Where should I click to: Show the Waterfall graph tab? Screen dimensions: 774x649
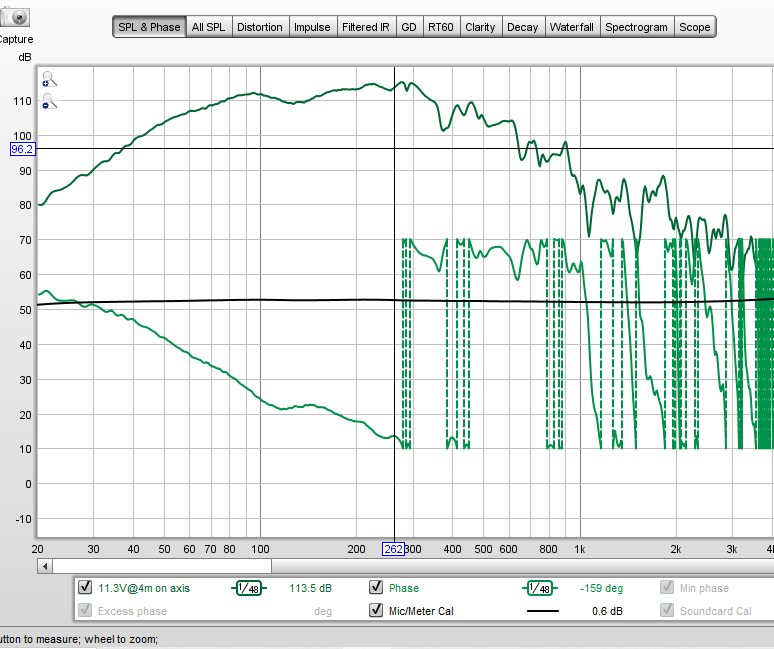click(573, 27)
